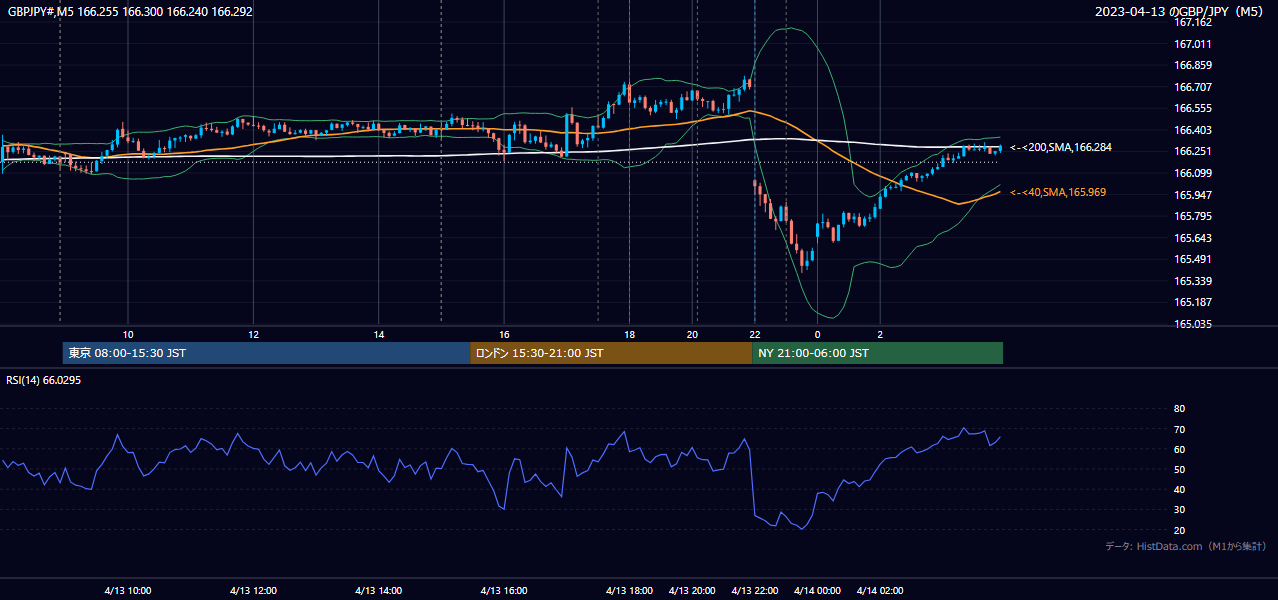
Task: Click hour 0 on the price-chart time axis
Action: [x=817, y=334]
